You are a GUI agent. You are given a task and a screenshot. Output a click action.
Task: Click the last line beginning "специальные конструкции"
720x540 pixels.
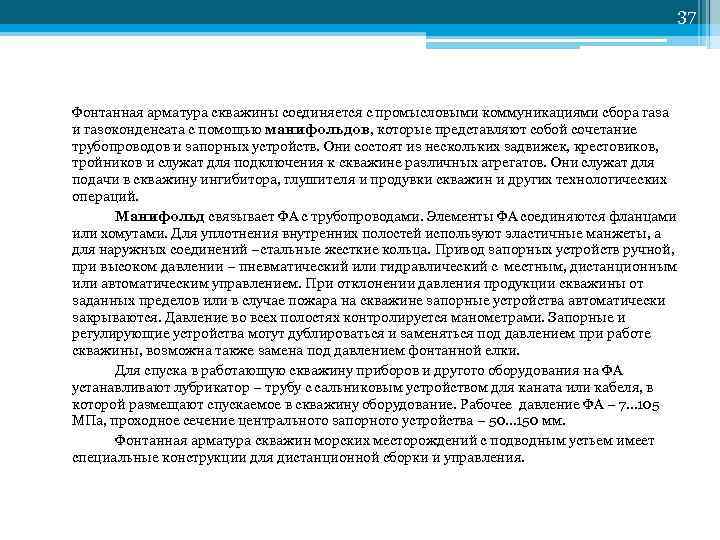coord(298,458)
